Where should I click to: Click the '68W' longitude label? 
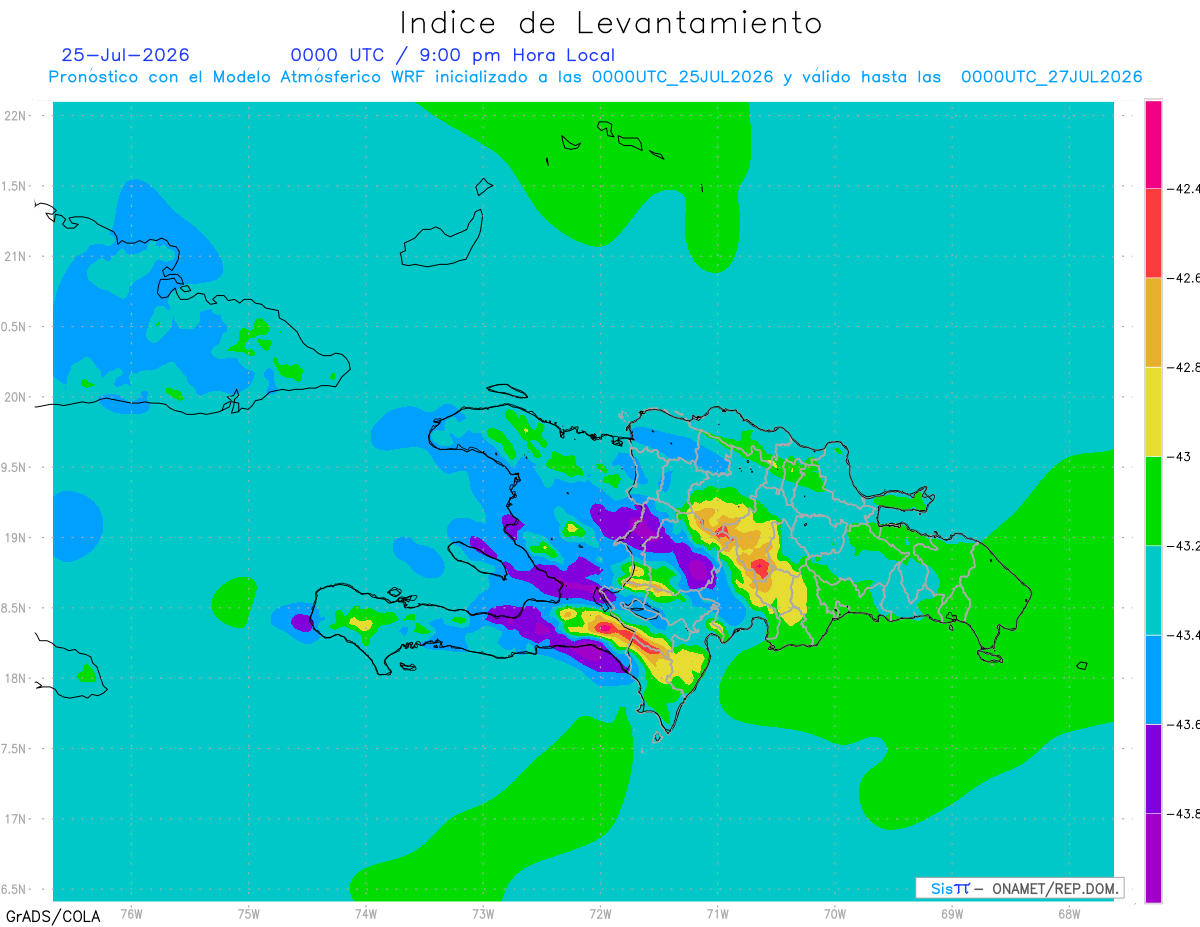(1069, 913)
